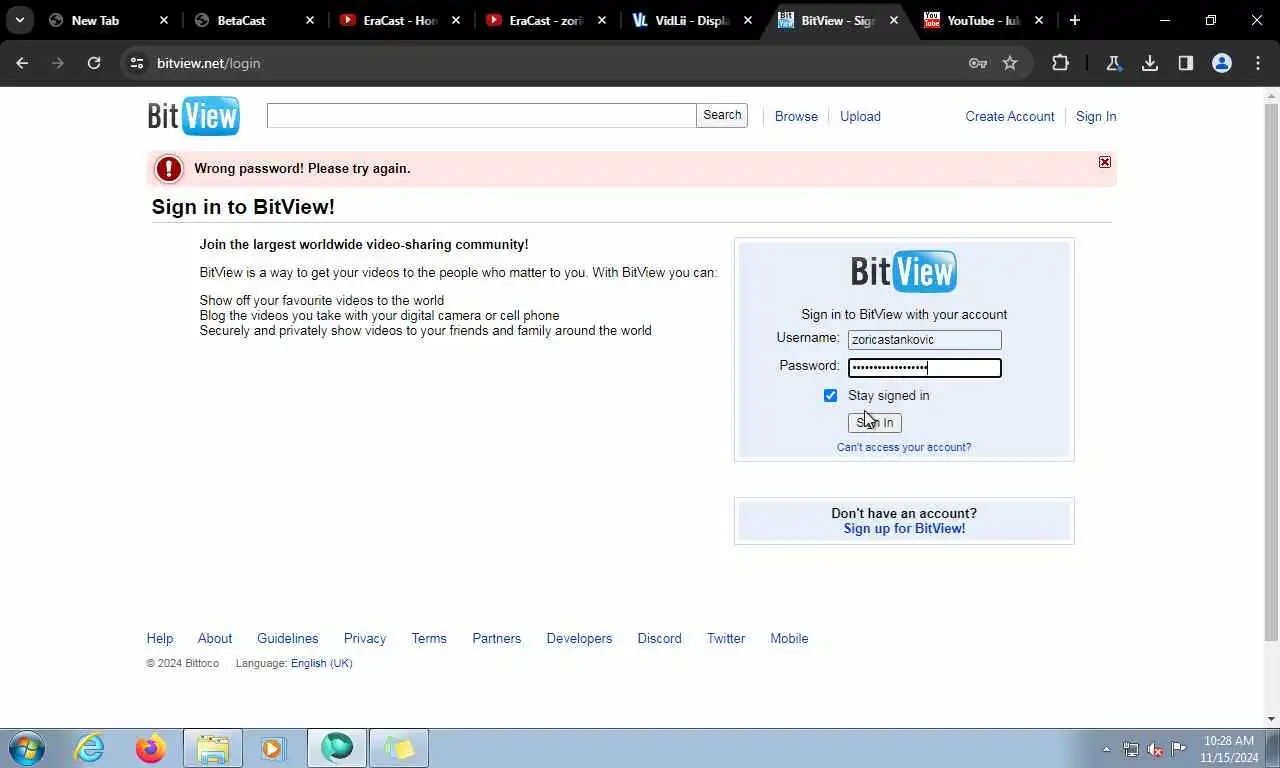
Task: Open the Partners footer link
Action: tap(497, 638)
